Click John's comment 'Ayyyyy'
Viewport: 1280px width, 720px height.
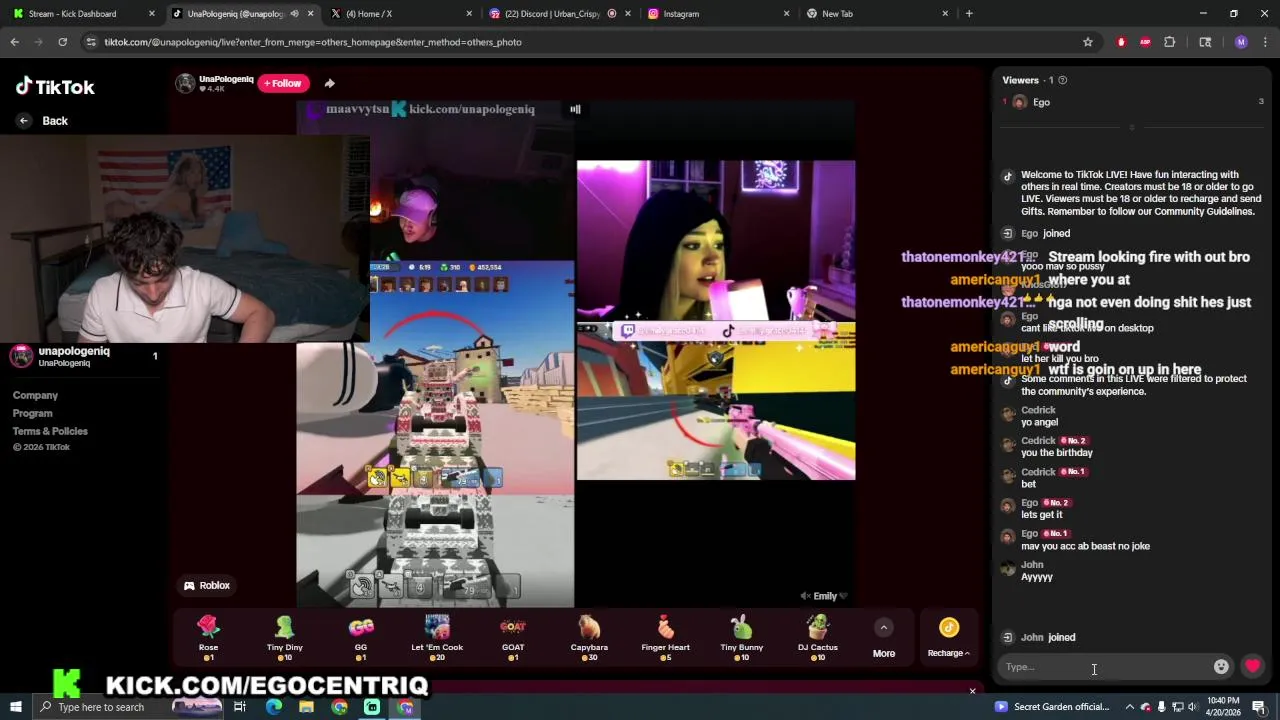click(x=1036, y=577)
